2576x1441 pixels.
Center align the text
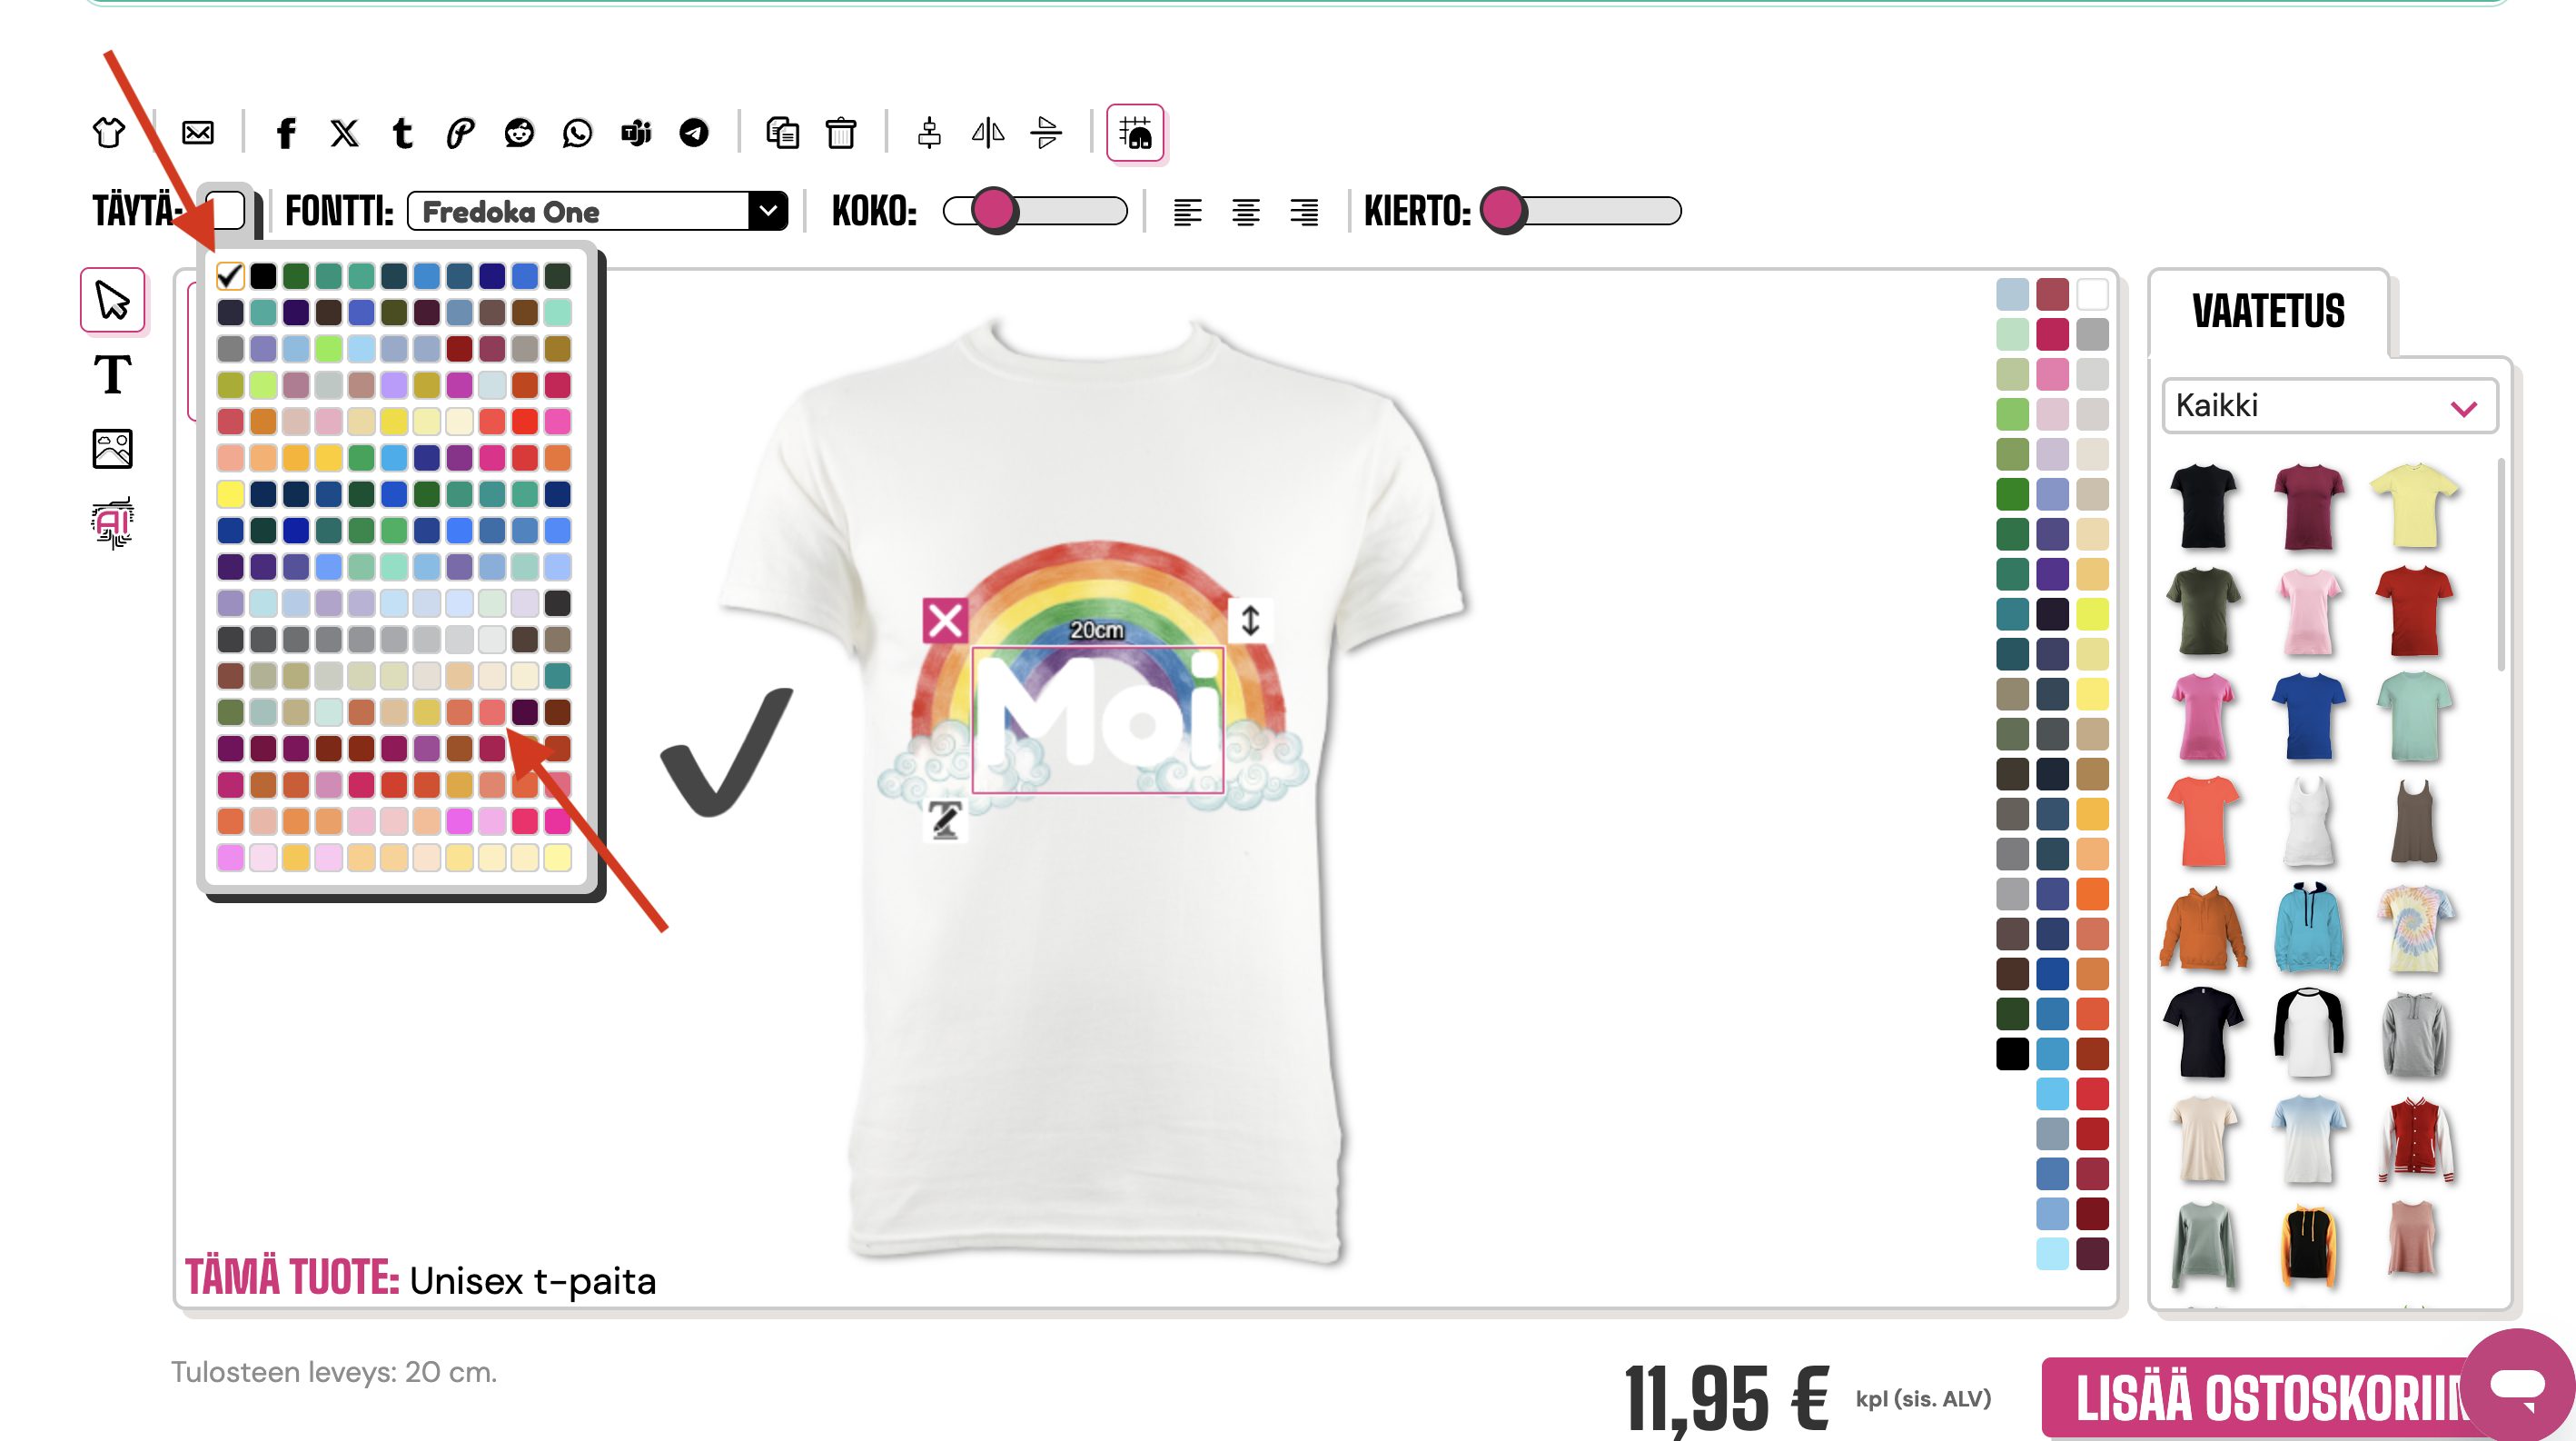[x=1245, y=212]
